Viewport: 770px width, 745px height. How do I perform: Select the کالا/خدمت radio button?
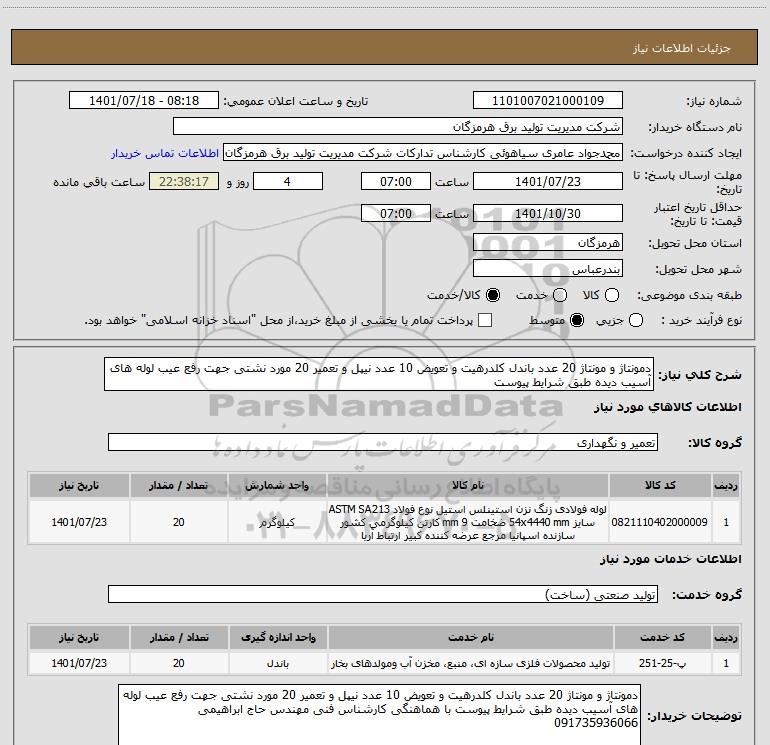tap(493, 295)
